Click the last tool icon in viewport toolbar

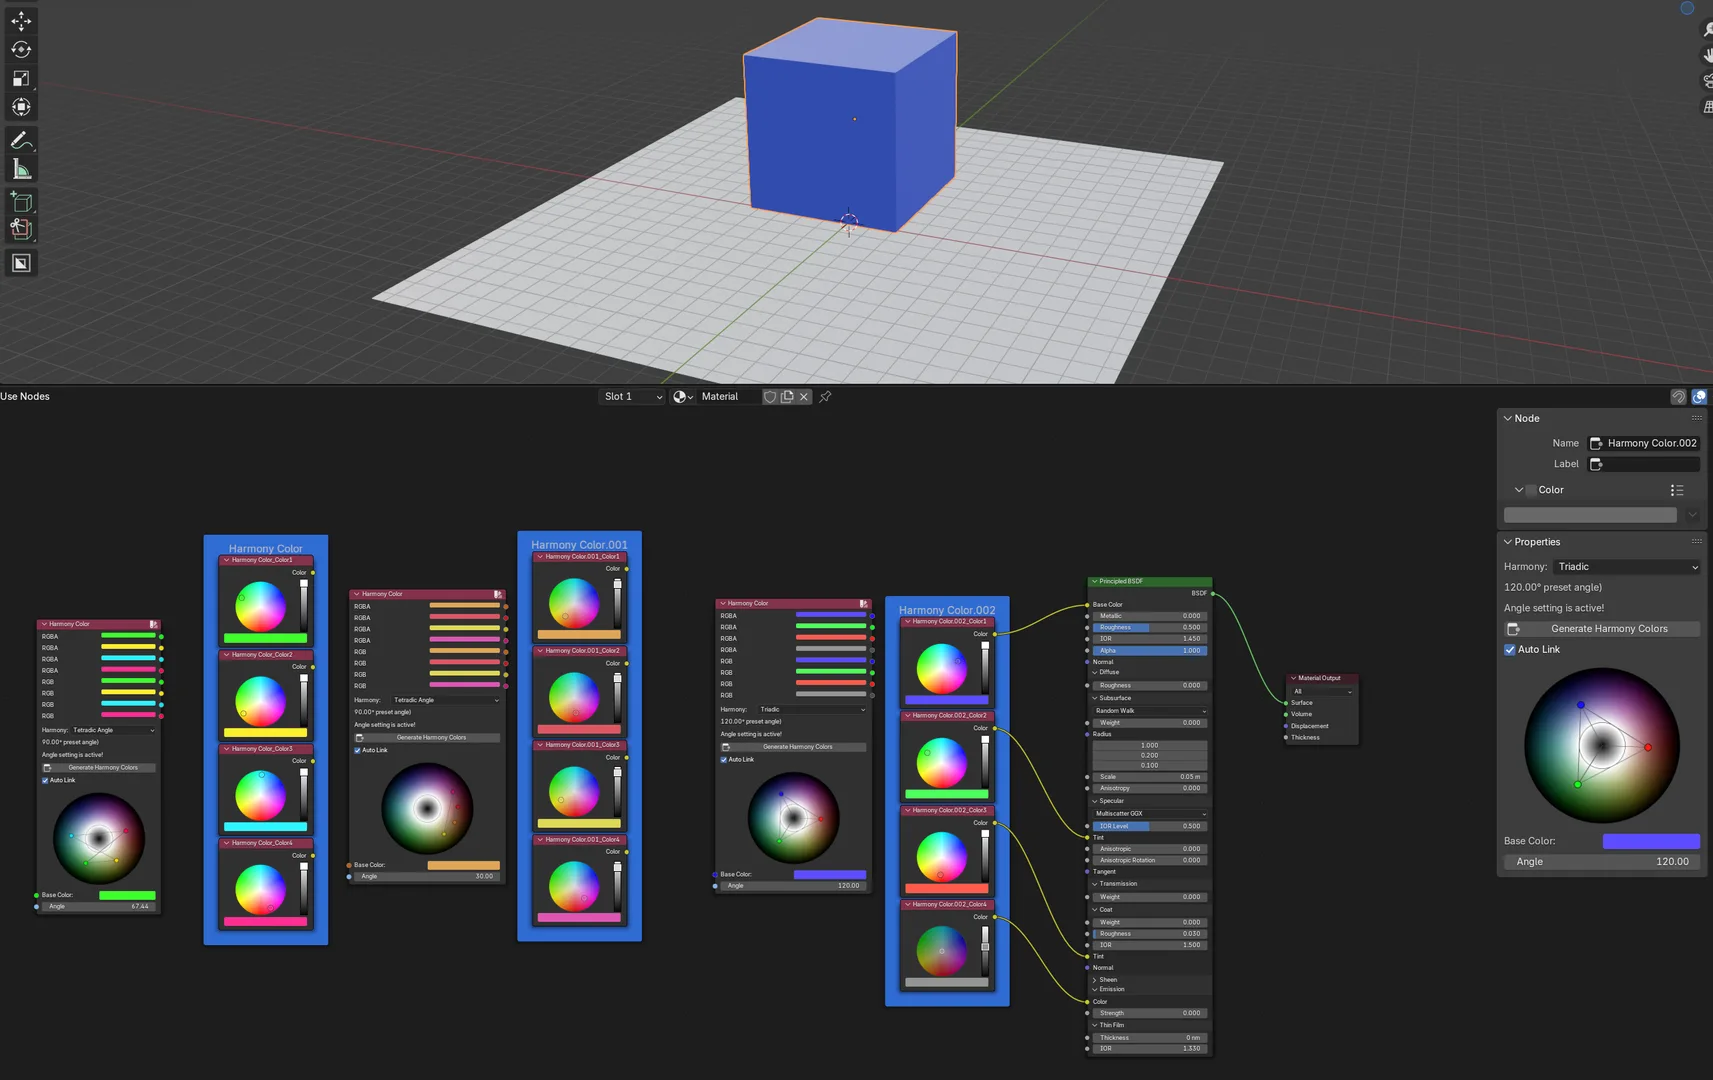click(x=21, y=263)
